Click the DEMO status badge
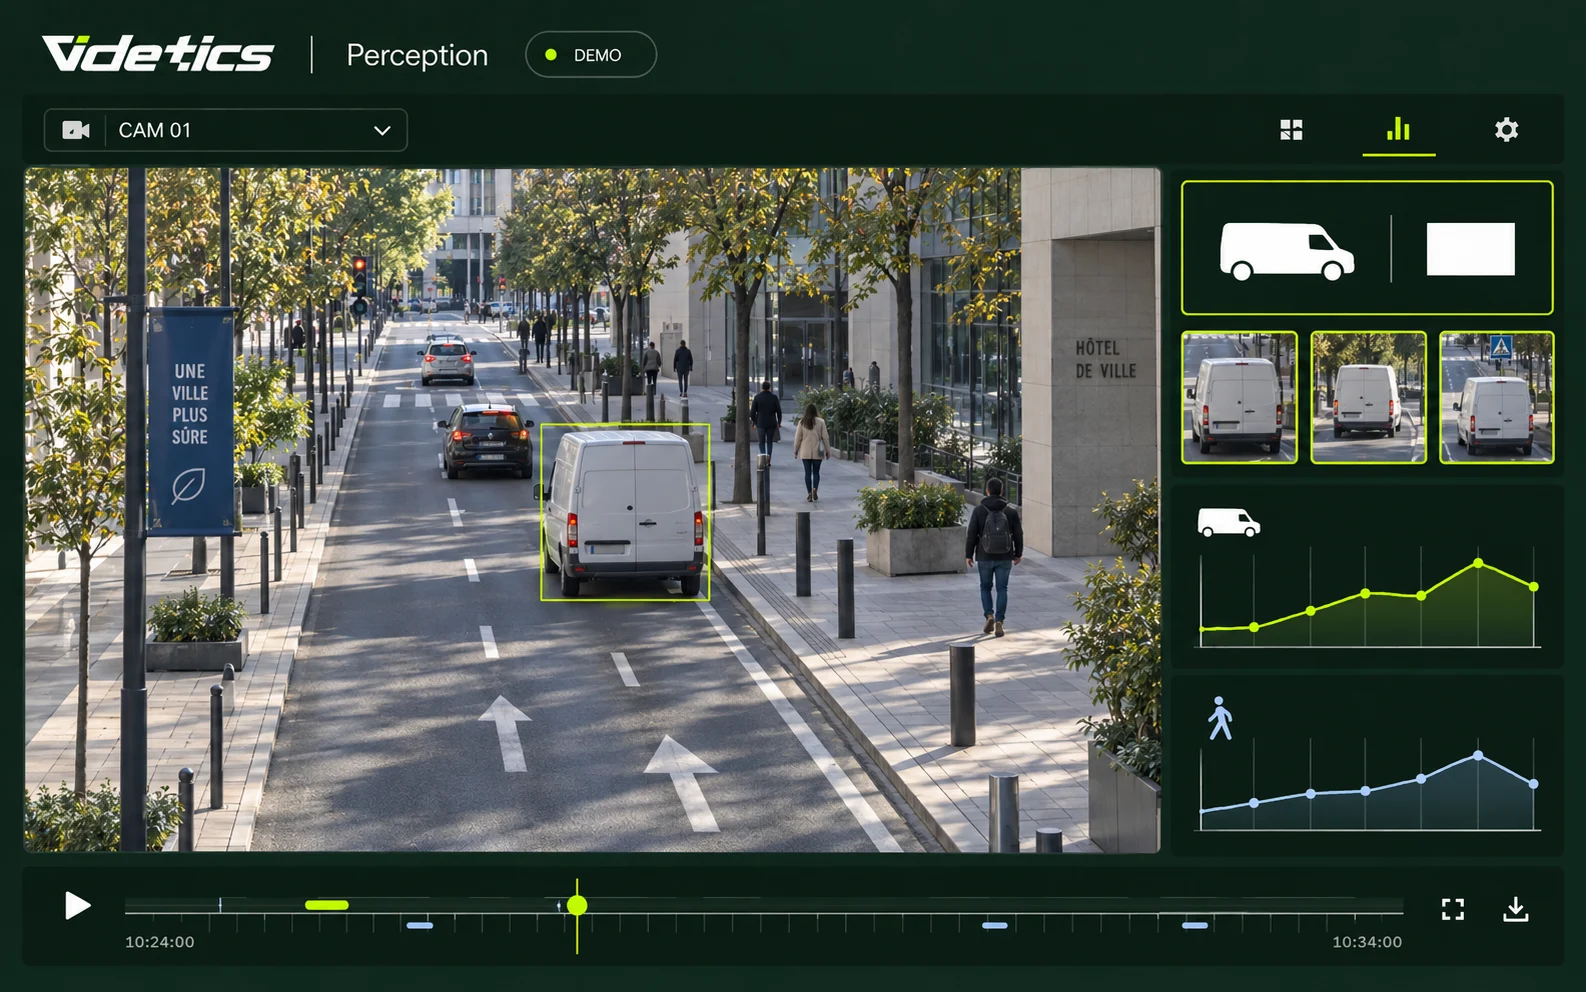The height and width of the screenshot is (992, 1586). (590, 55)
